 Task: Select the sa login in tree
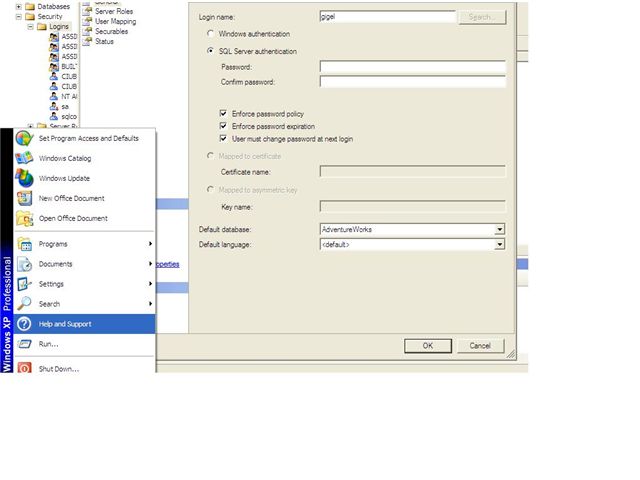point(65,105)
